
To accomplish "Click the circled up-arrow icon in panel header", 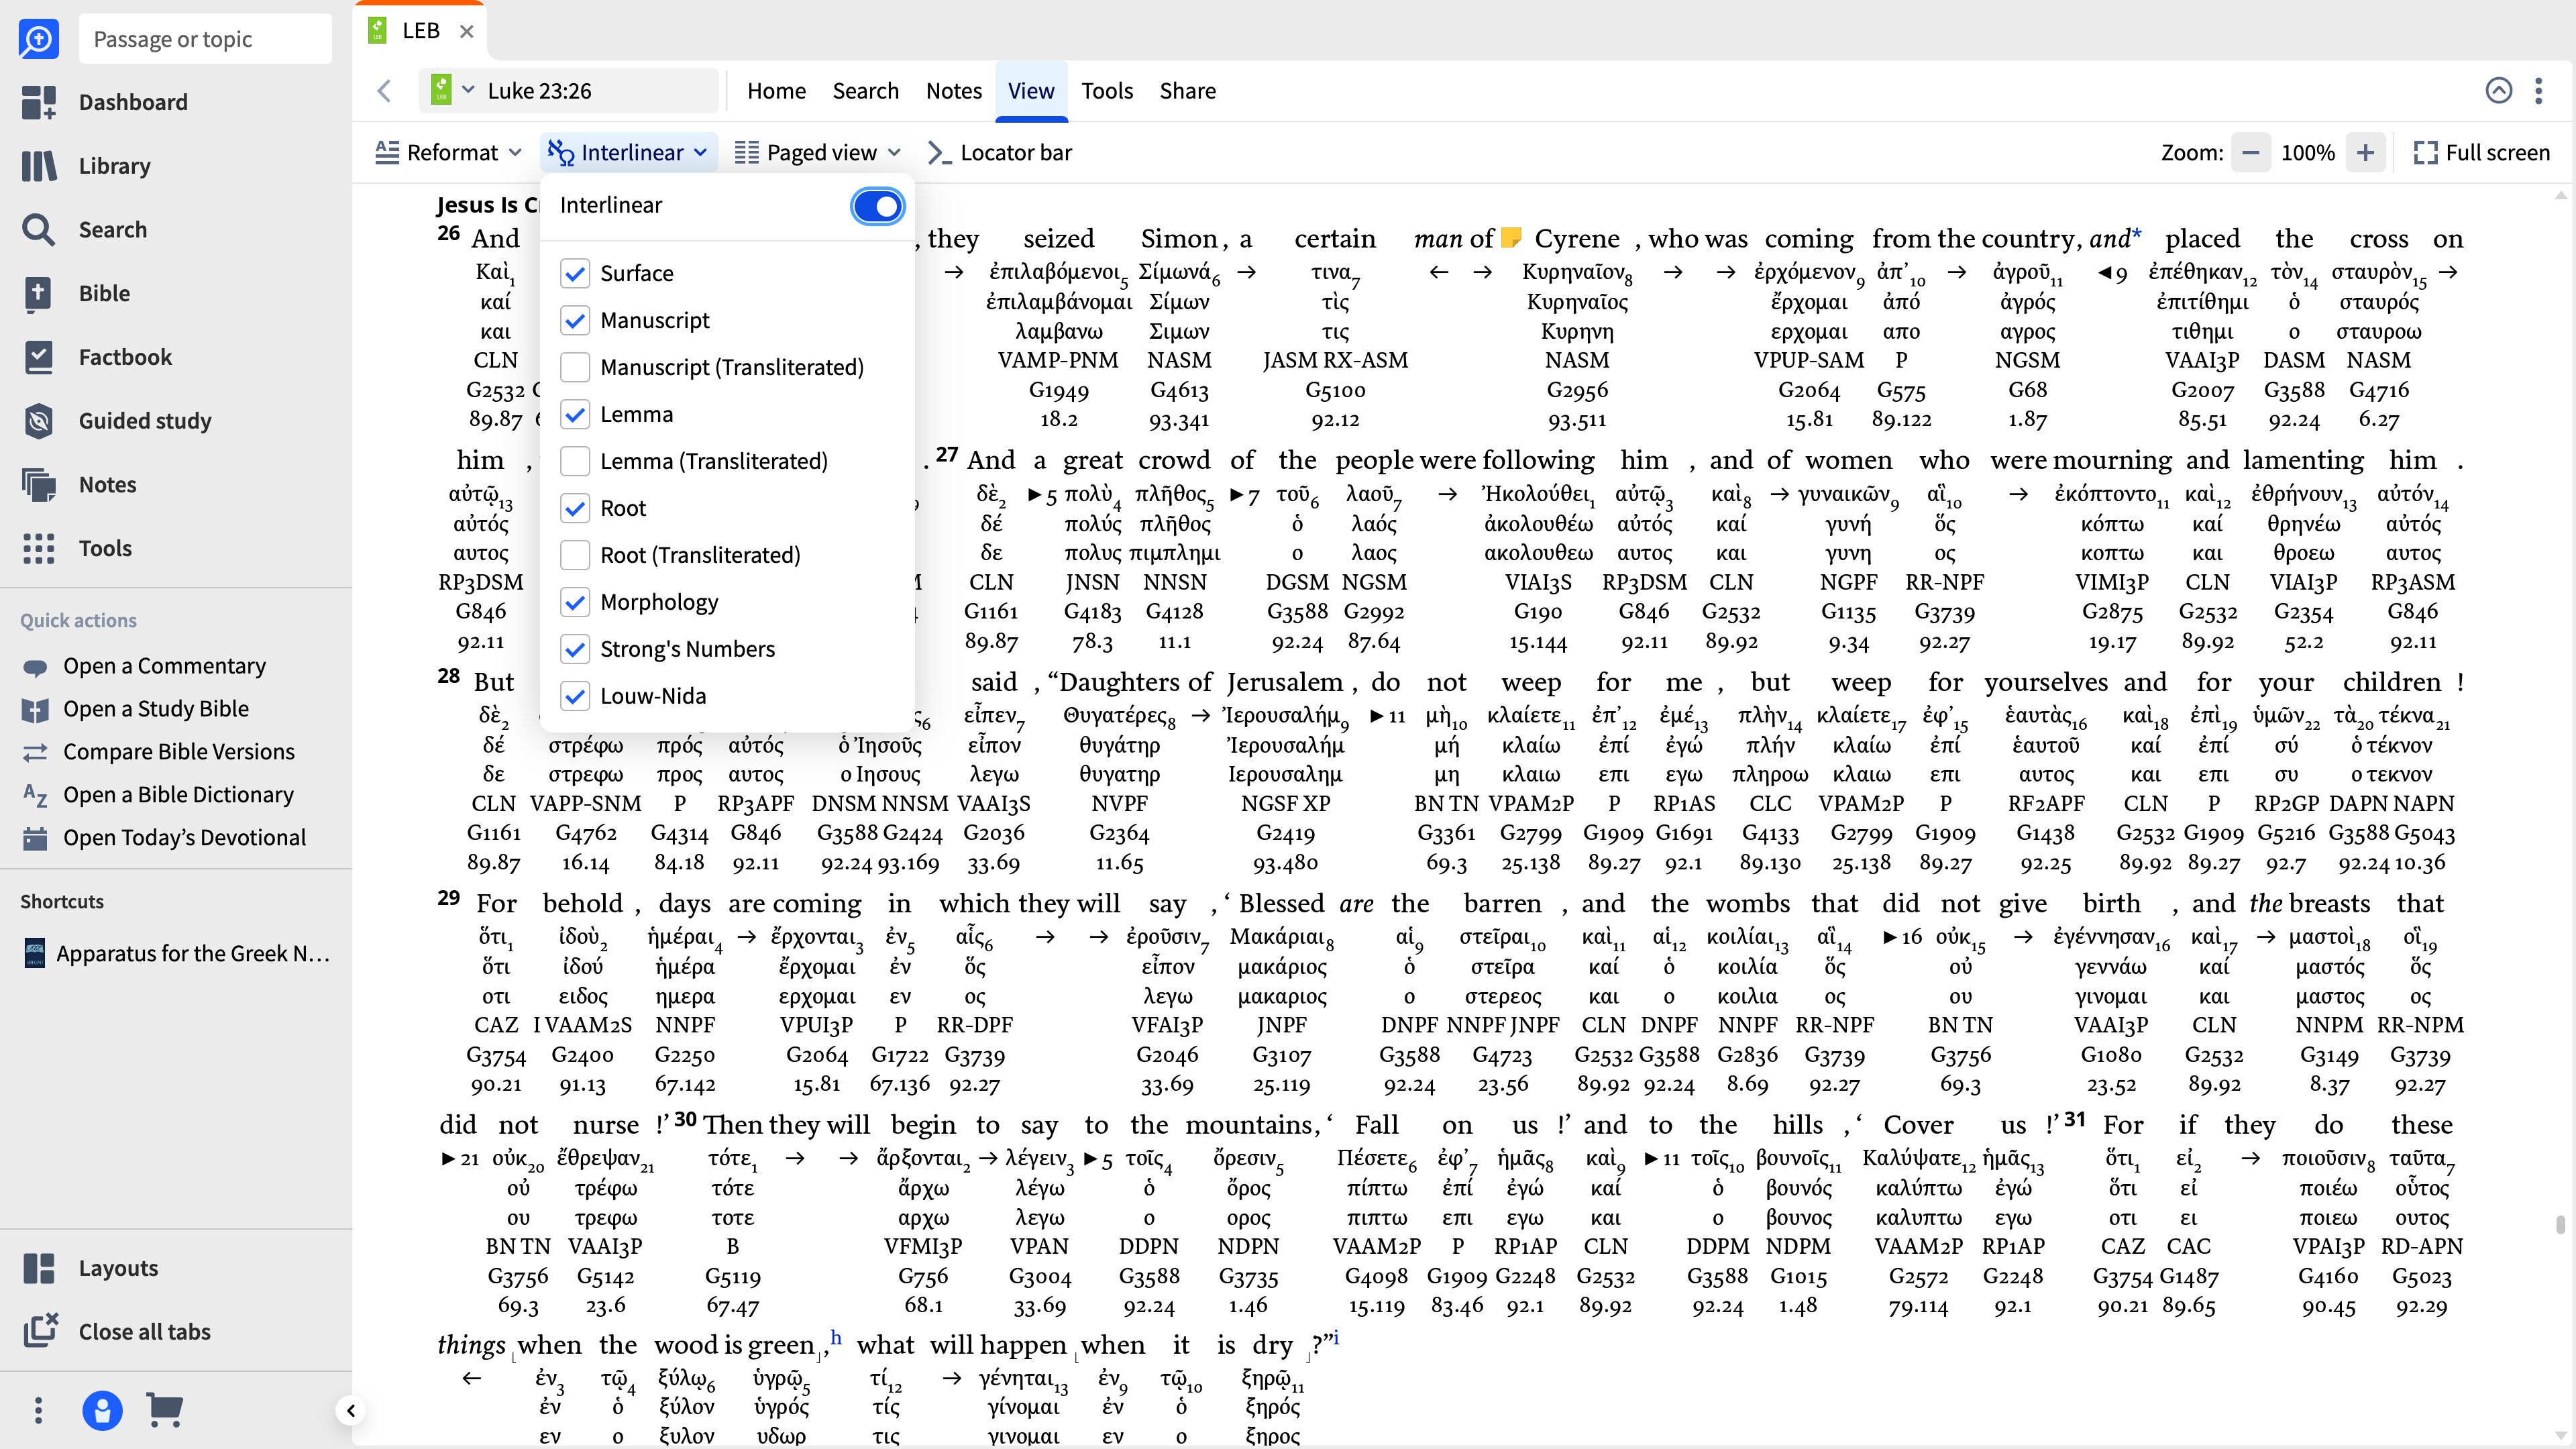I will (x=2498, y=91).
